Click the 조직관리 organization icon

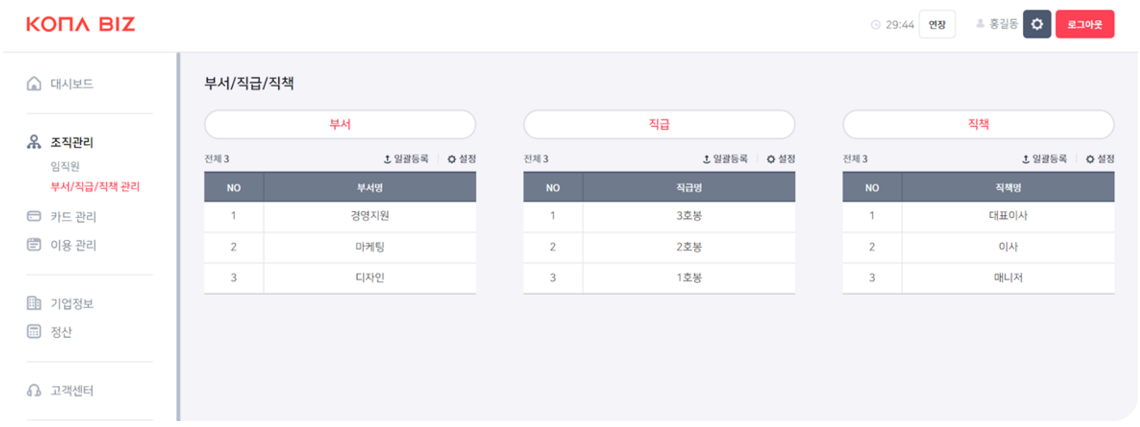33,143
